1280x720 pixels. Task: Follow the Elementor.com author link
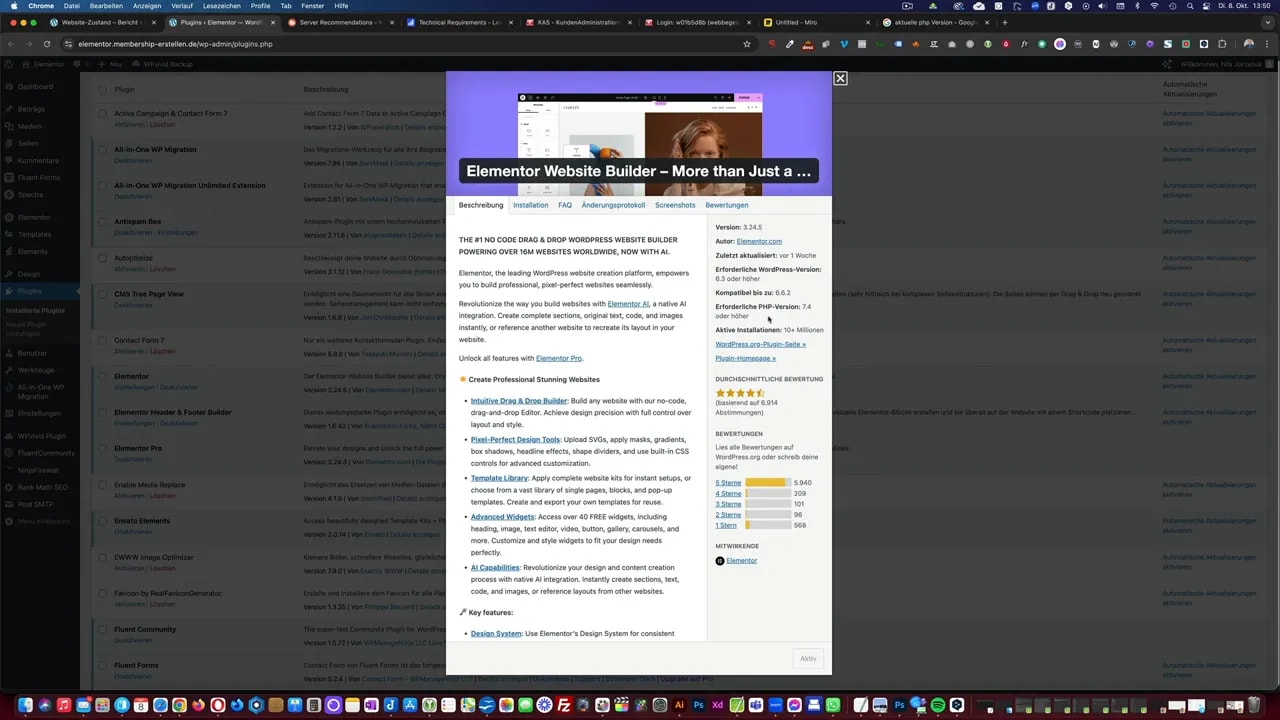click(759, 241)
